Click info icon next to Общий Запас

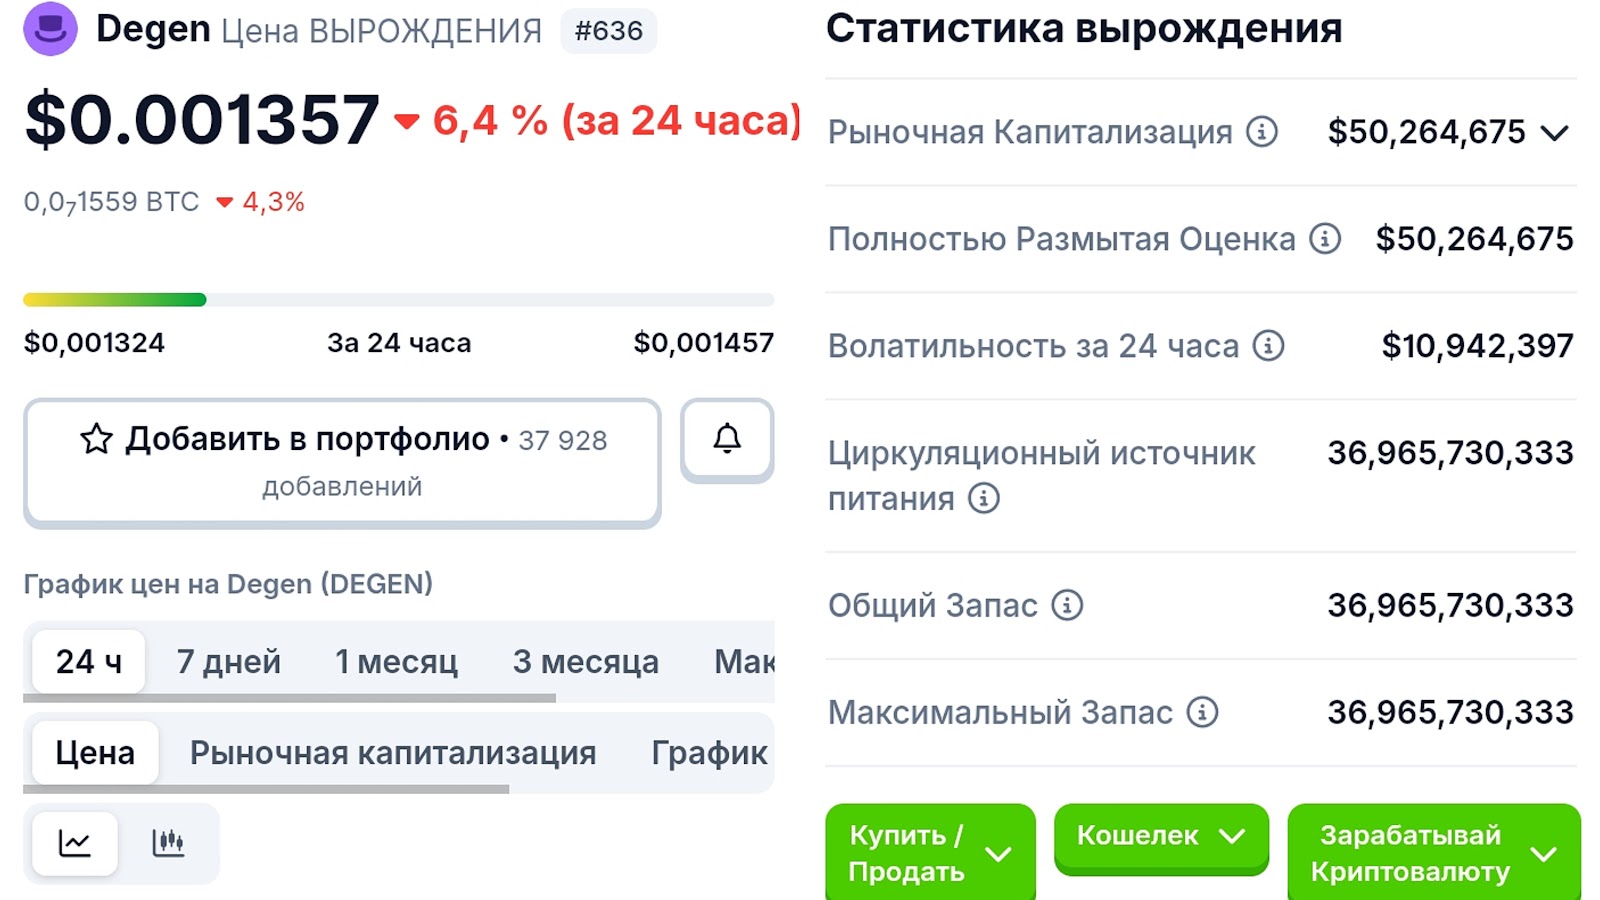tap(1067, 605)
